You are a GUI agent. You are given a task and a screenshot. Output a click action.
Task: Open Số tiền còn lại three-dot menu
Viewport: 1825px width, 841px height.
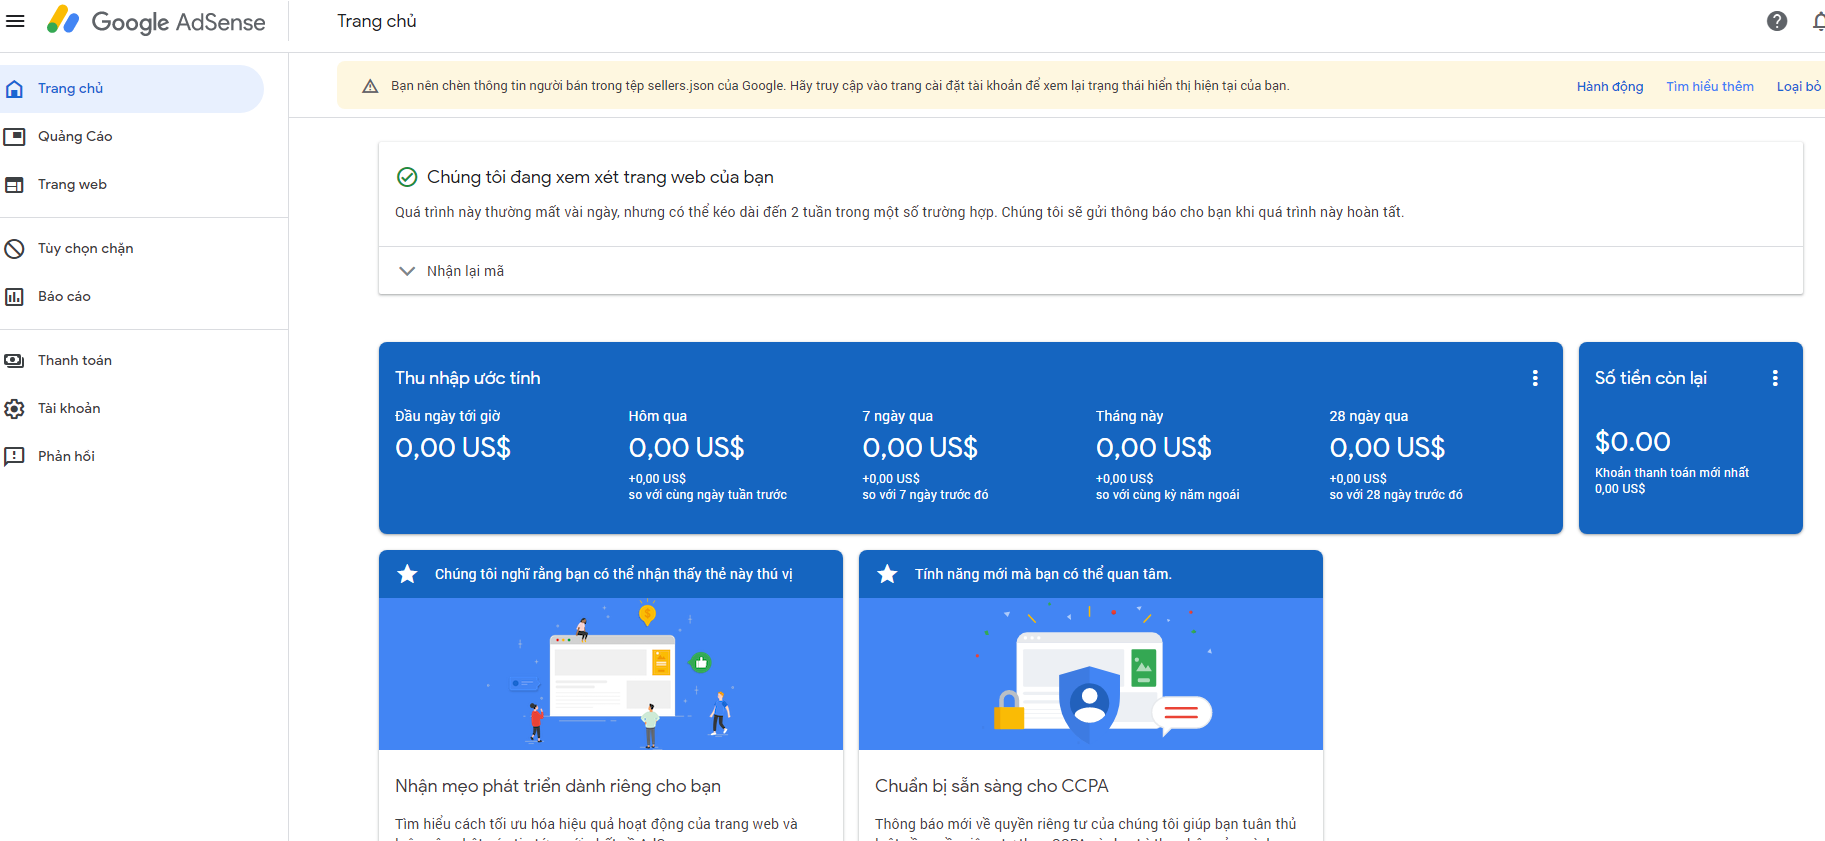pyautogui.click(x=1775, y=378)
